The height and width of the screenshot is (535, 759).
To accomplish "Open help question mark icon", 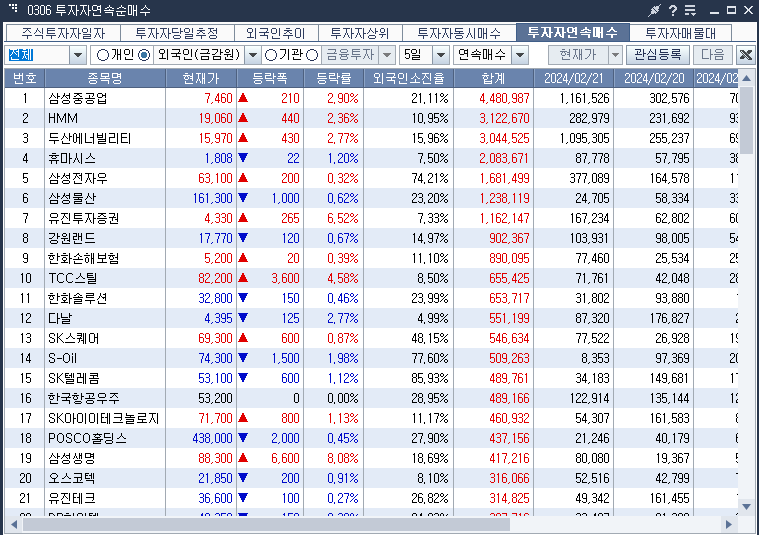I will click(x=673, y=10).
